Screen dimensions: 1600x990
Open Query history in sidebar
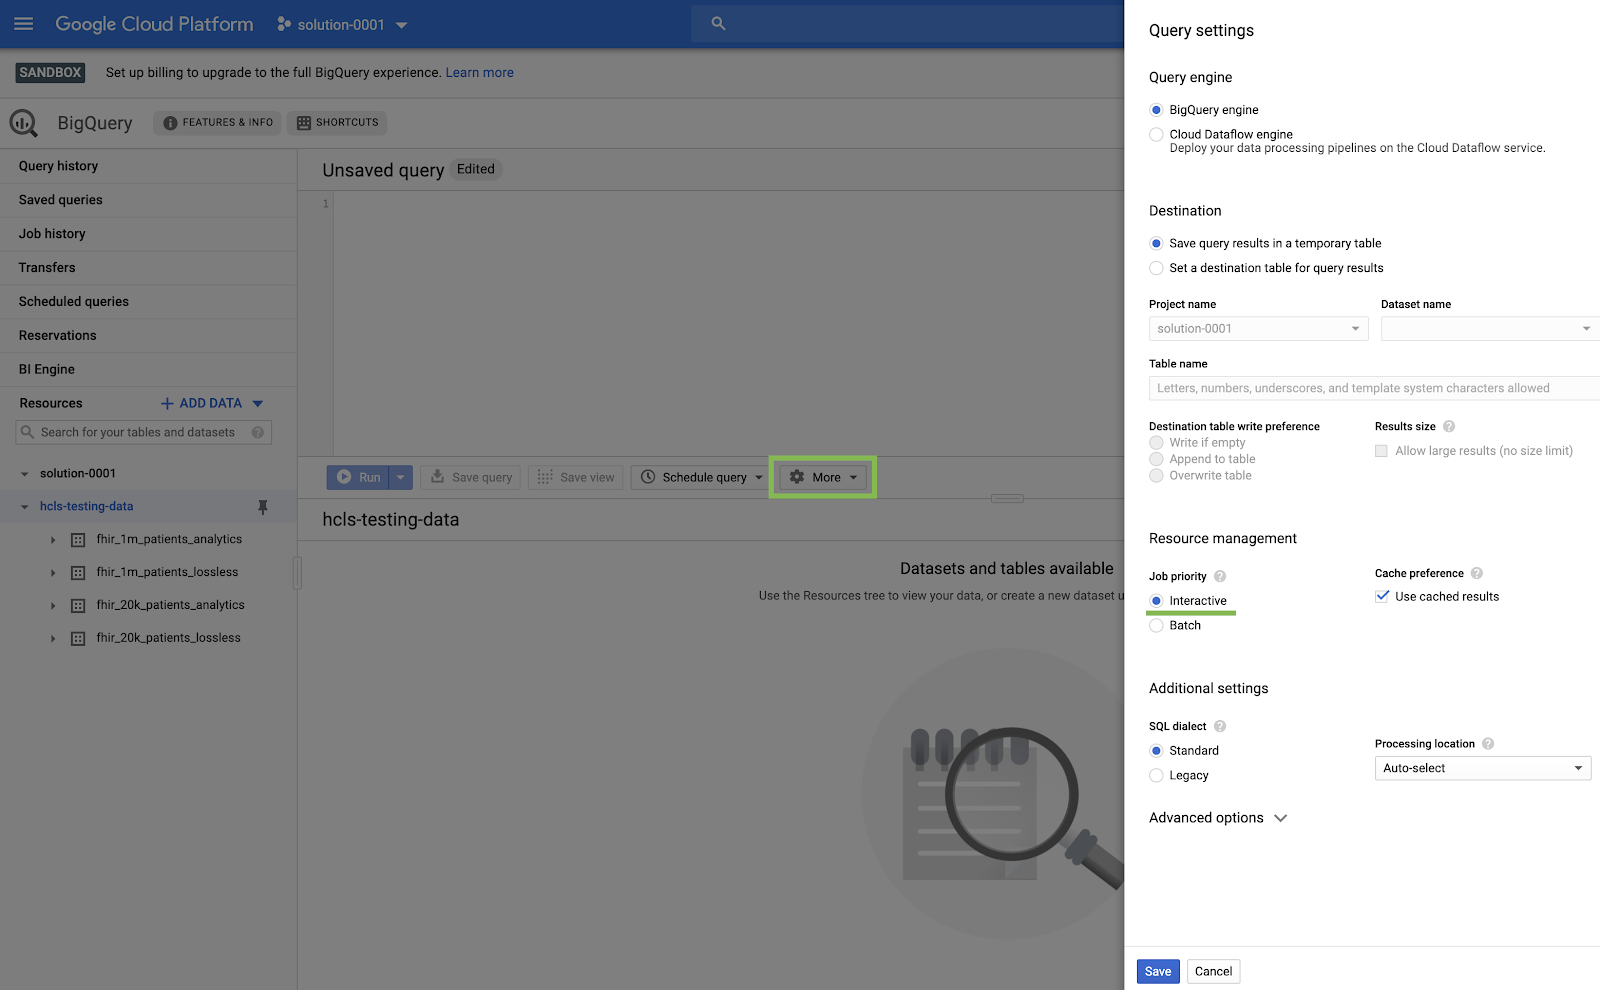pyautogui.click(x=58, y=166)
